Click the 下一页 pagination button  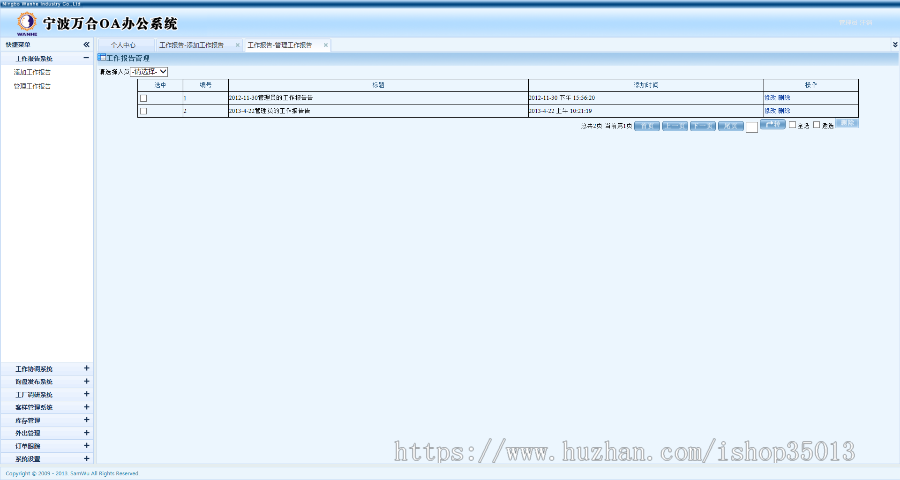click(x=703, y=126)
